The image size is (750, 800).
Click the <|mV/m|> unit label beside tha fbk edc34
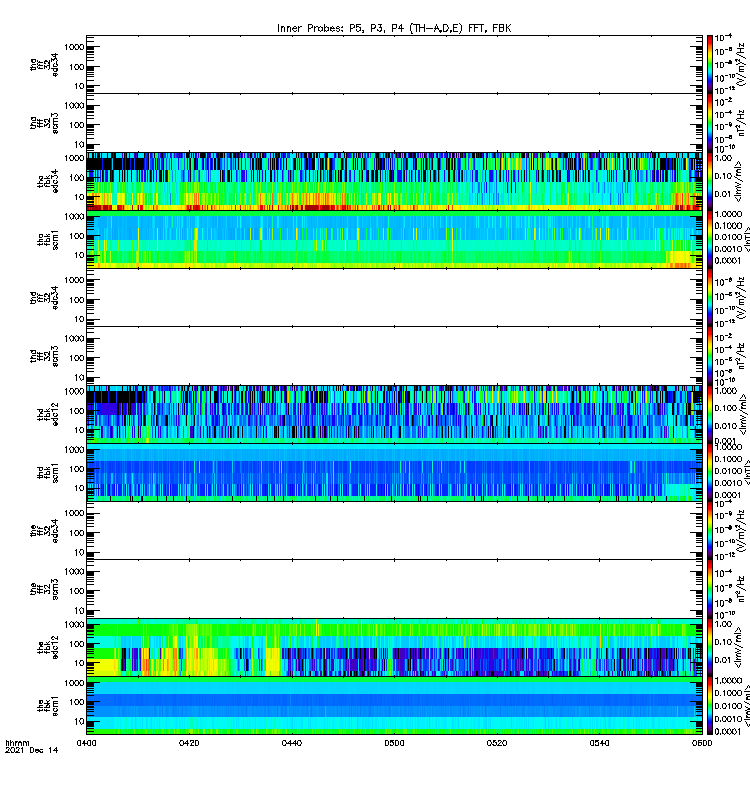(x=739, y=181)
